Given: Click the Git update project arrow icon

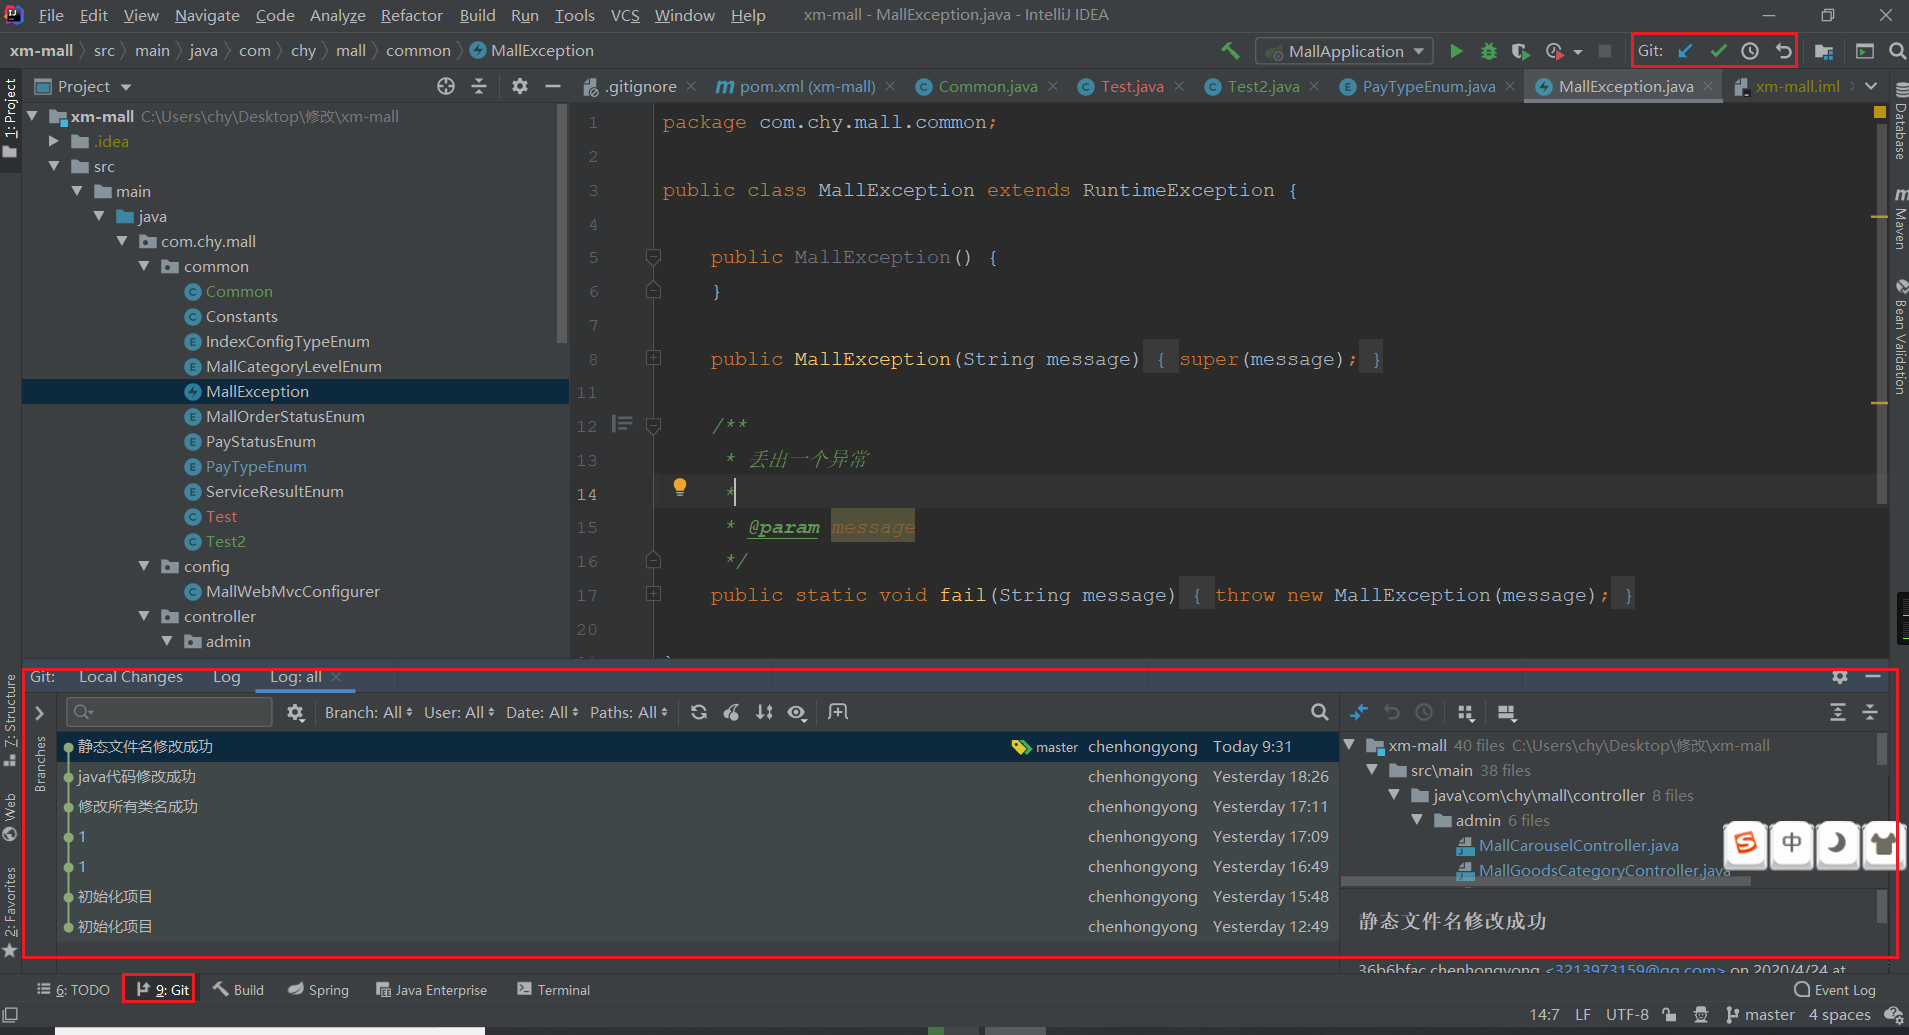Looking at the screenshot, I should (x=1685, y=51).
